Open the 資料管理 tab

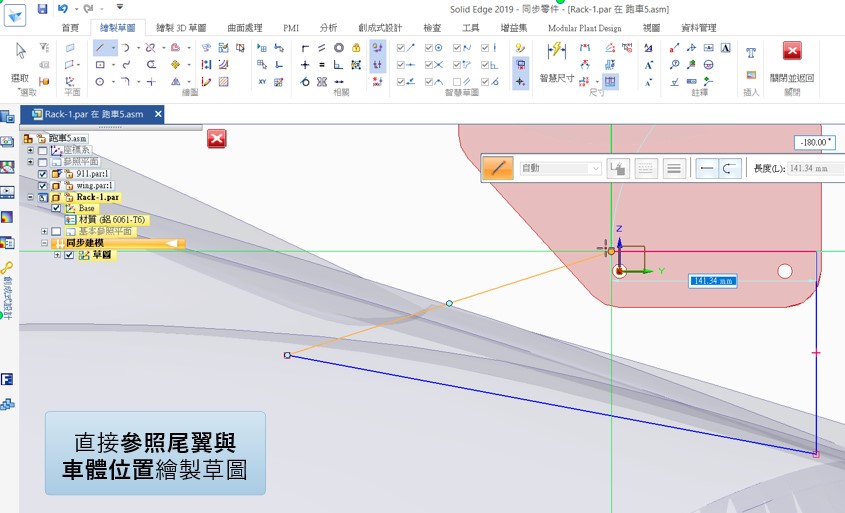point(698,27)
